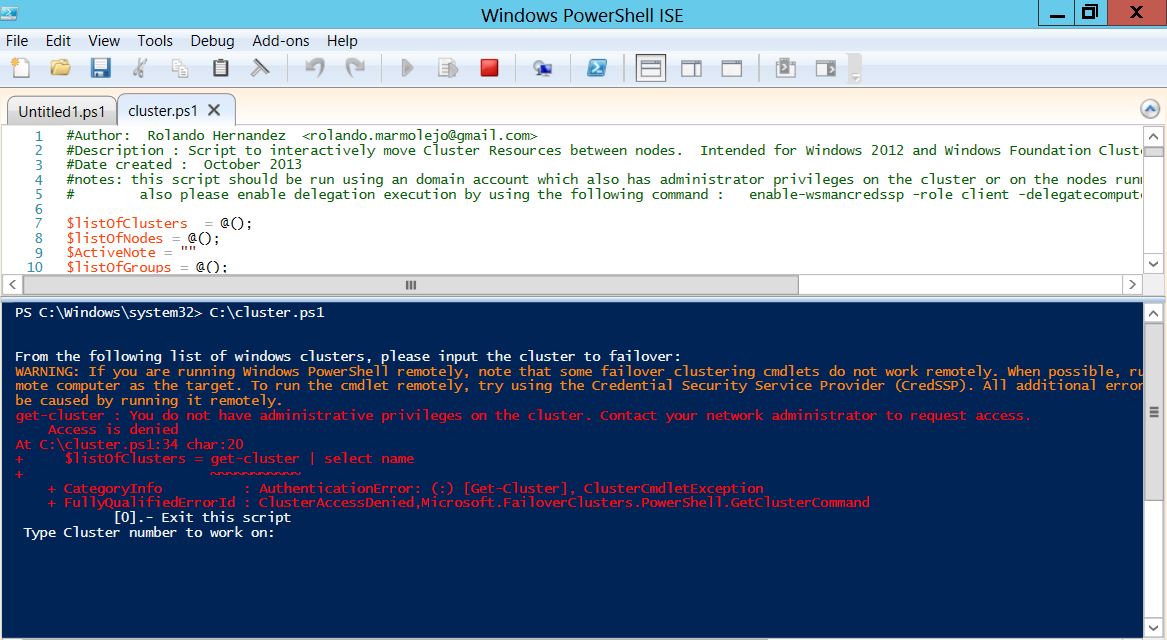Show the Command Add-on window icon
This screenshot has width=1167, height=640.
(786, 68)
